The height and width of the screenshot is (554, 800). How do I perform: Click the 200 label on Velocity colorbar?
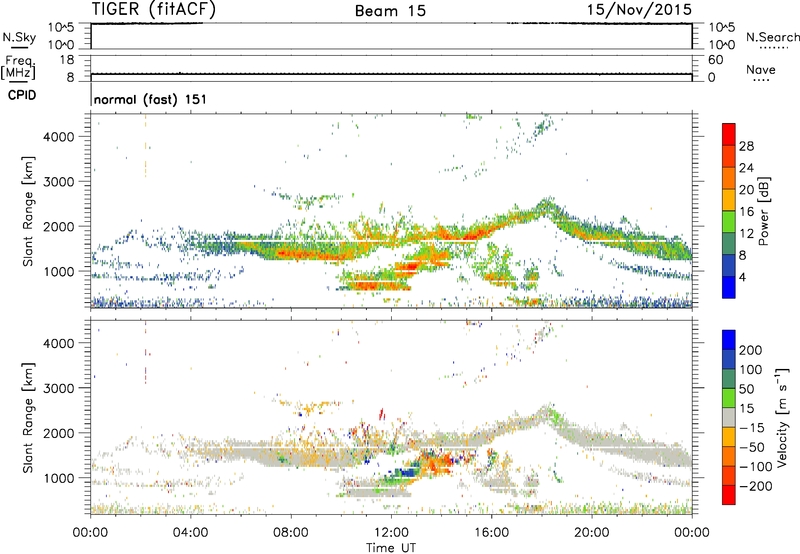(x=751, y=350)
